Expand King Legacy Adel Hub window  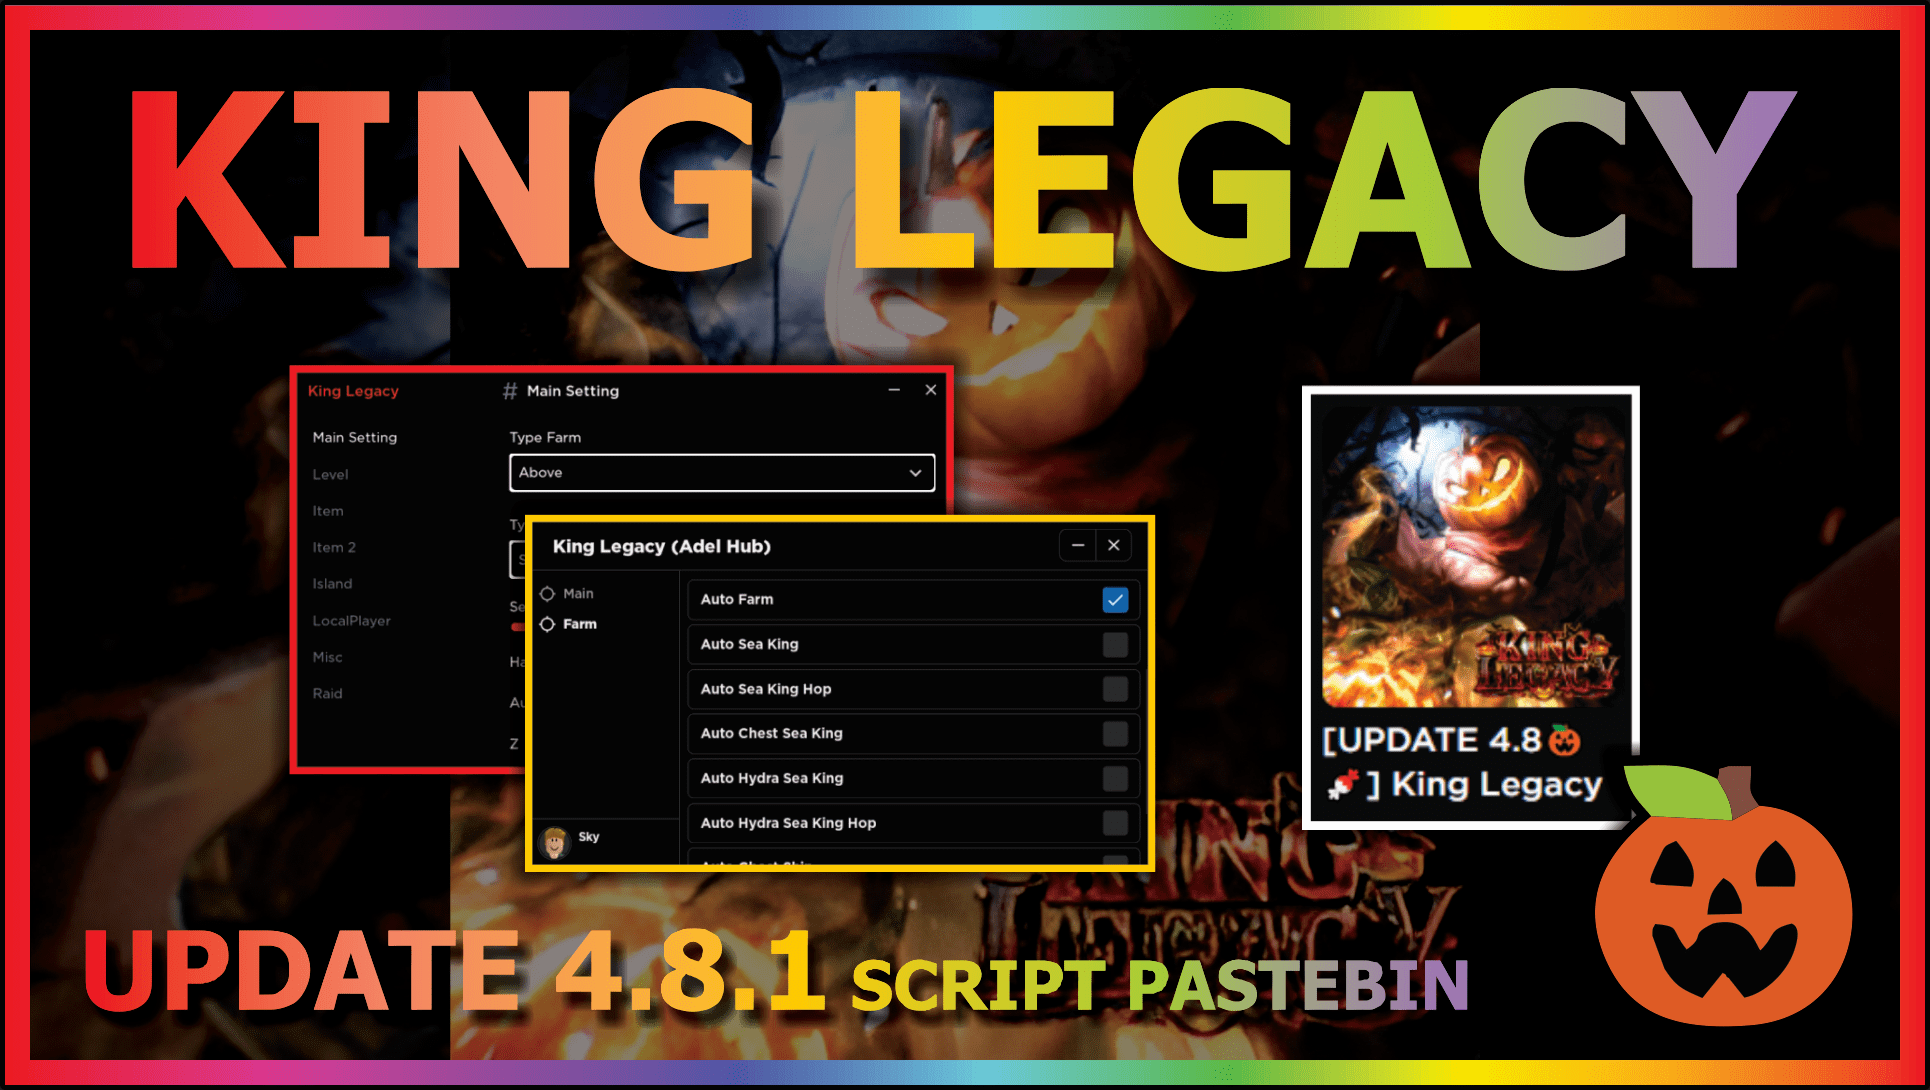click(x=1078, y=545)
